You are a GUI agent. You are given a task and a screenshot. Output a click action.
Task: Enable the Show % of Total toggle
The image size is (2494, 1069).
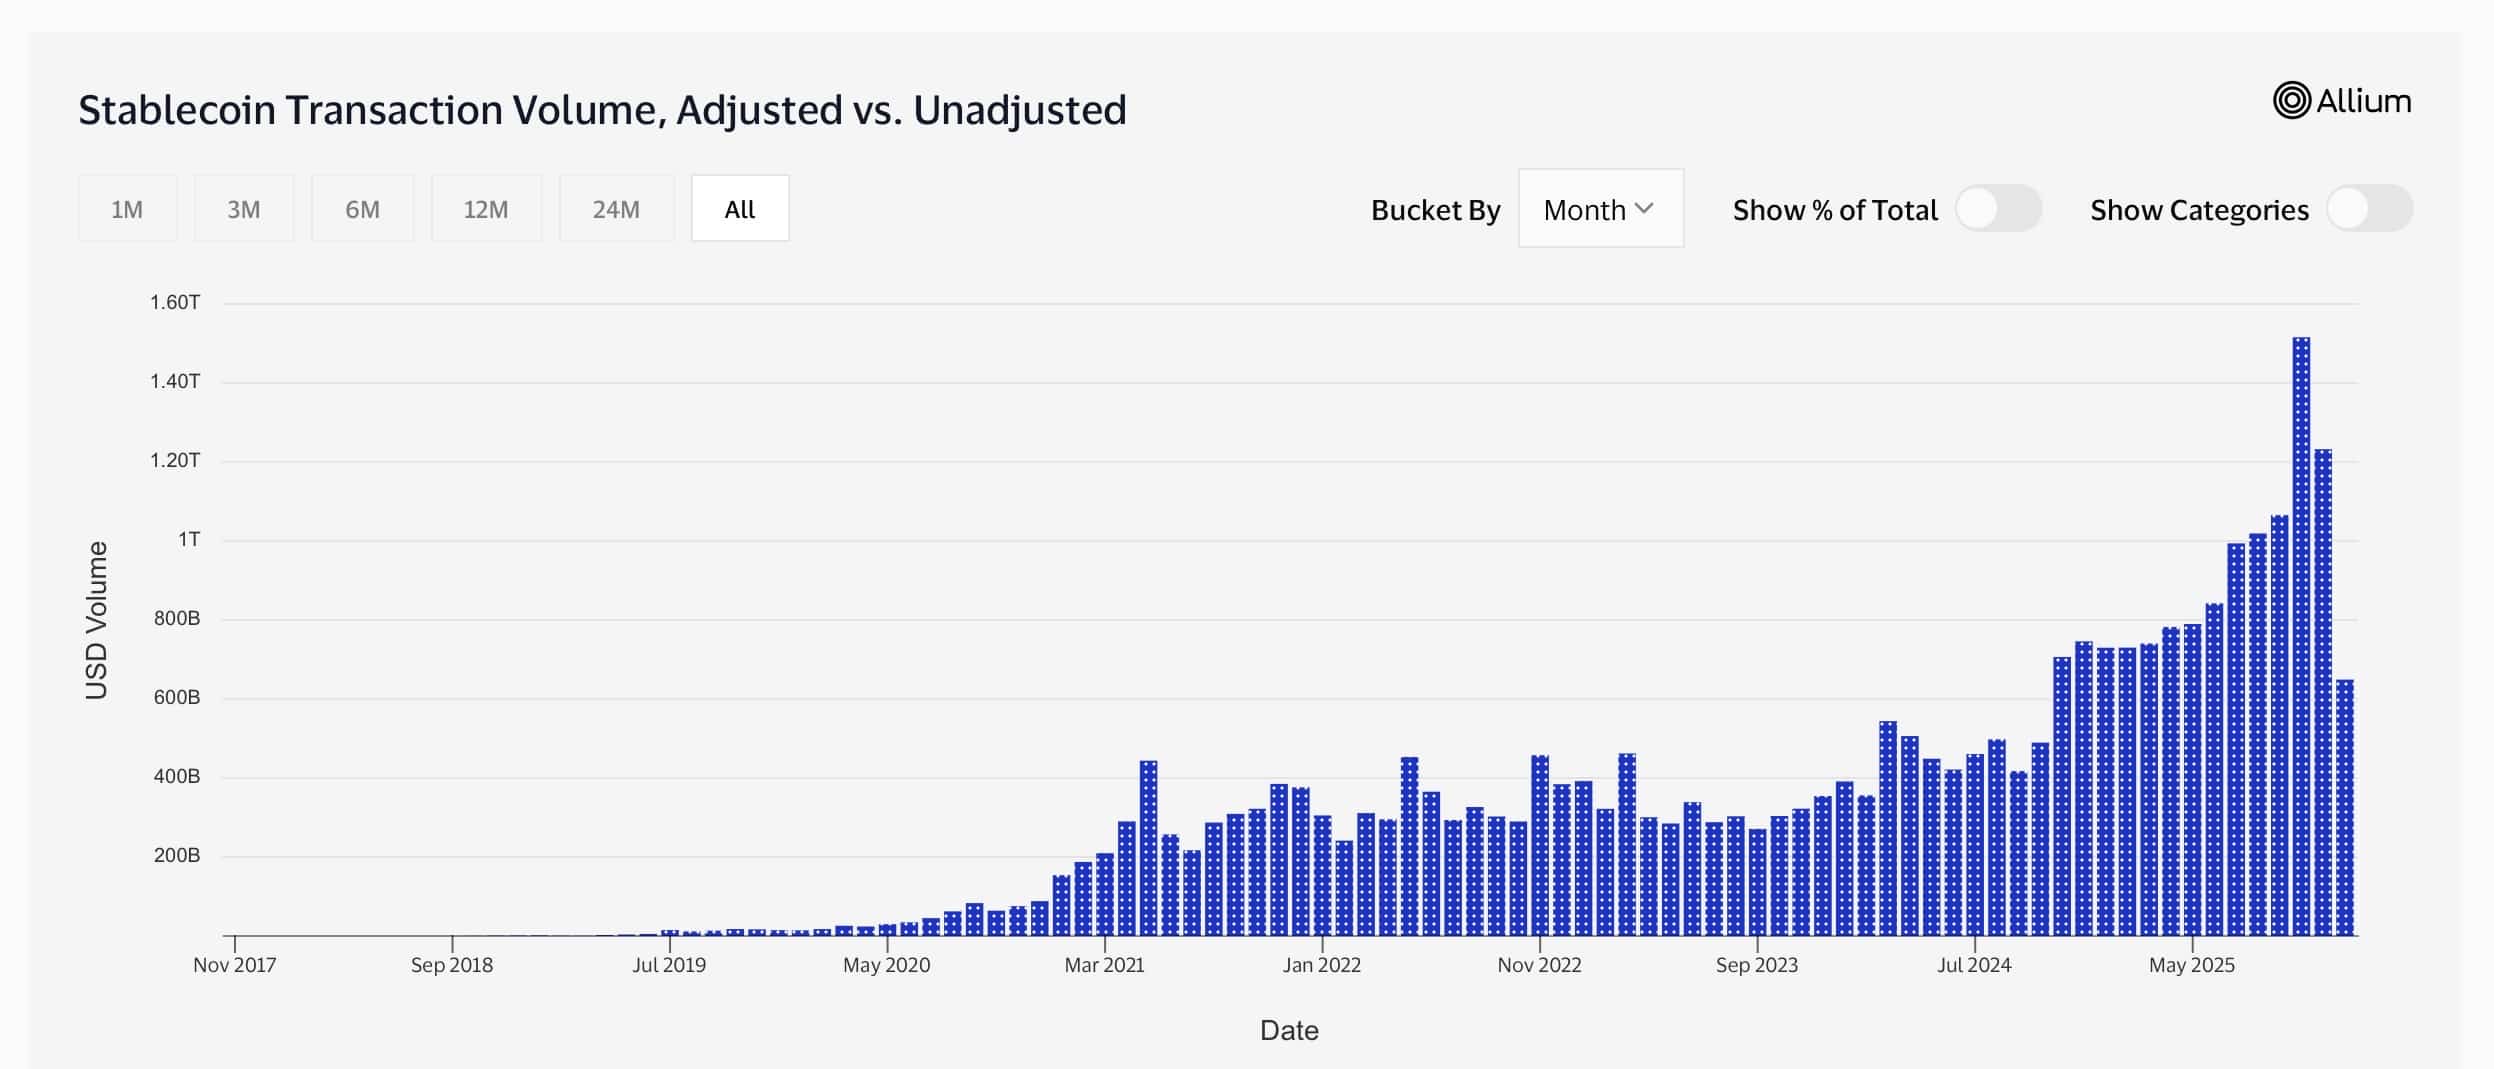[1997, 209]
